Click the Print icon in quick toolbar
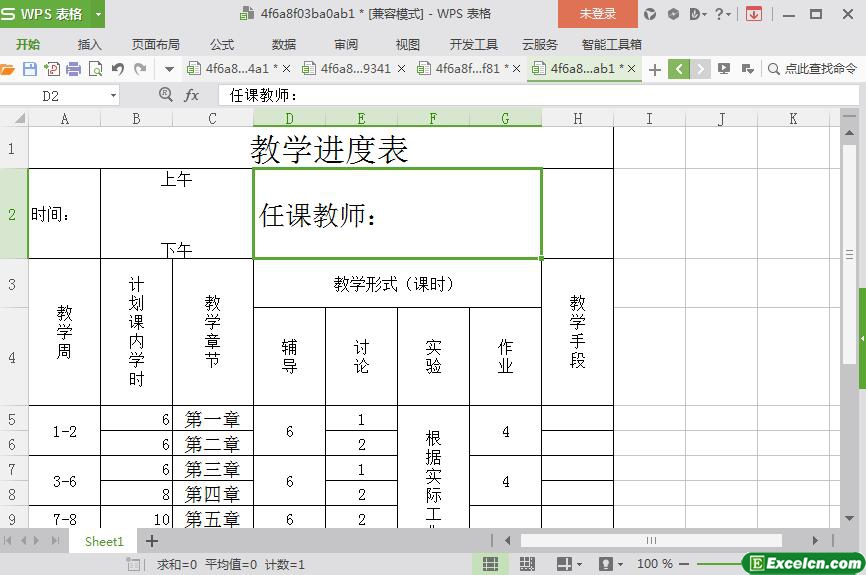The image size is (866, 575). pyautogui.click(x=74, y=69)
